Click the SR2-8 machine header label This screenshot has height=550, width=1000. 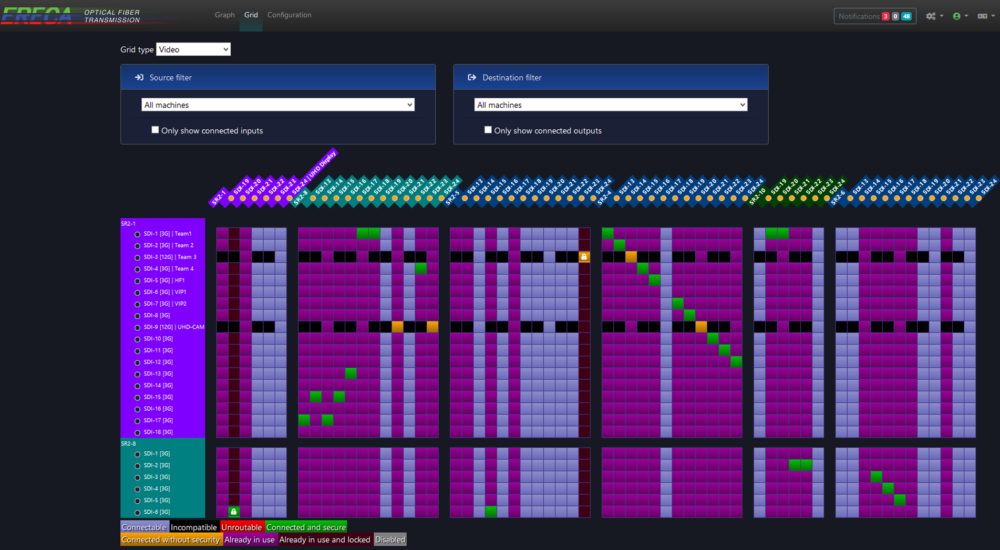(129, 443)
